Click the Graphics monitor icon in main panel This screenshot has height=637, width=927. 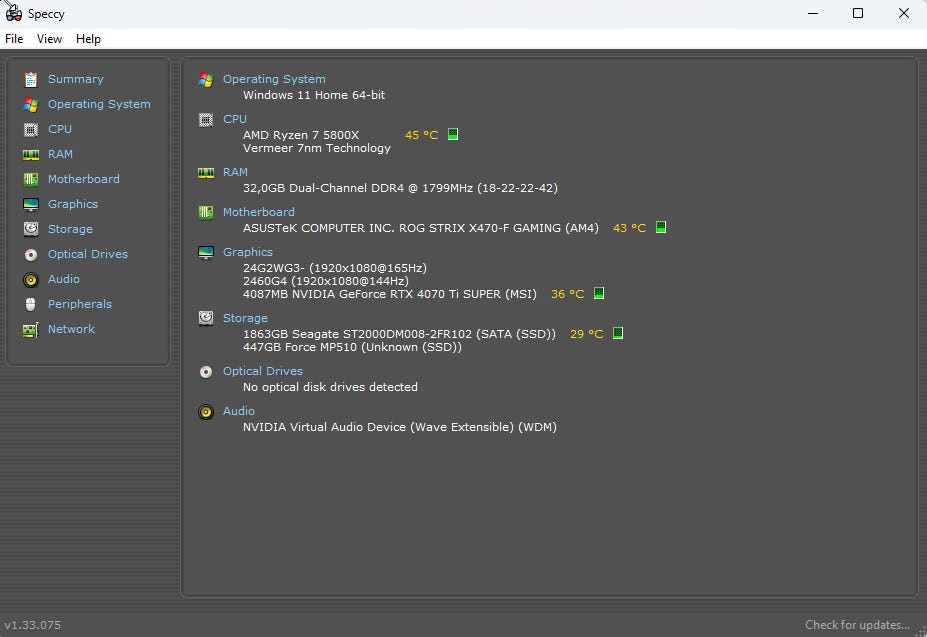[x=206, y=253]
